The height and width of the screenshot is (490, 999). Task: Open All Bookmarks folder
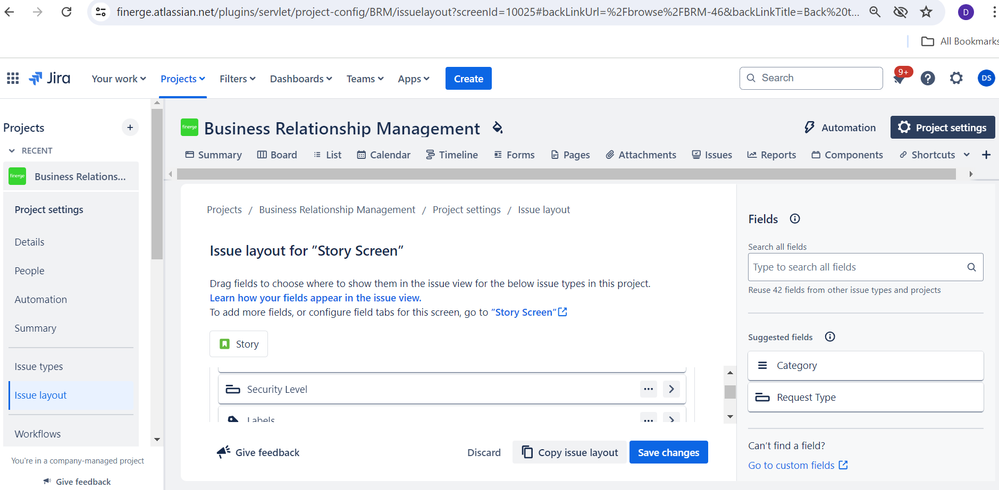(959, 41)
